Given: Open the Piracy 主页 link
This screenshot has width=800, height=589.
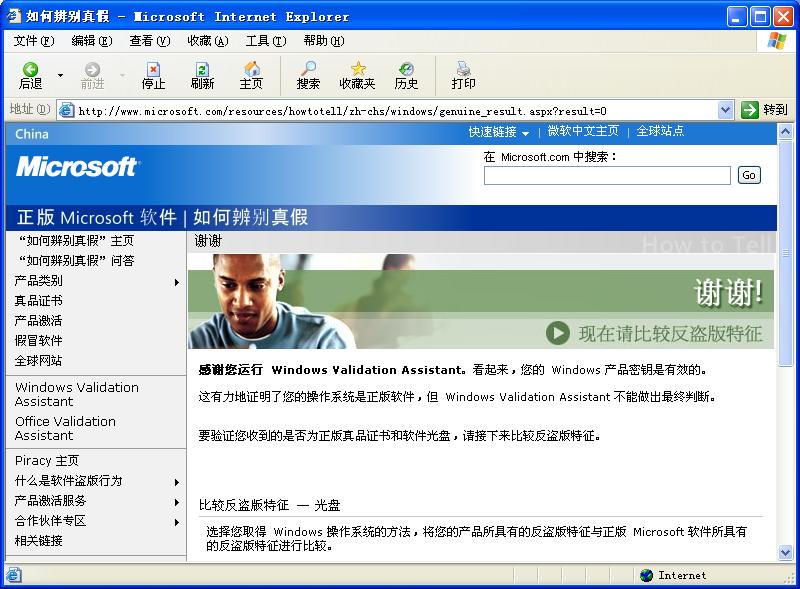Looking at the screenshot, I should [x=47, y=460].
